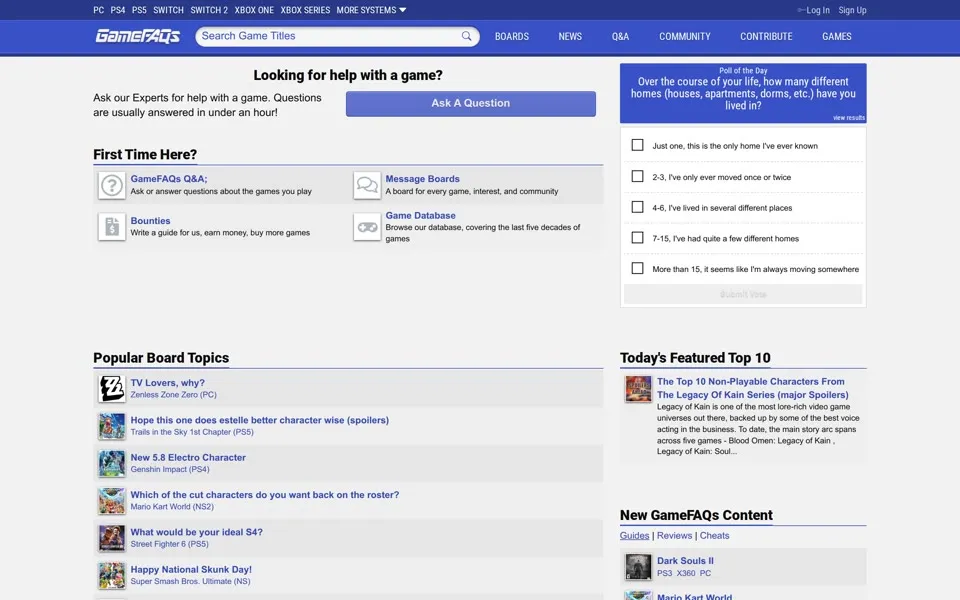
Task: Open the Switch platform link
Action: pyautogui.click(x=168, y=10)
